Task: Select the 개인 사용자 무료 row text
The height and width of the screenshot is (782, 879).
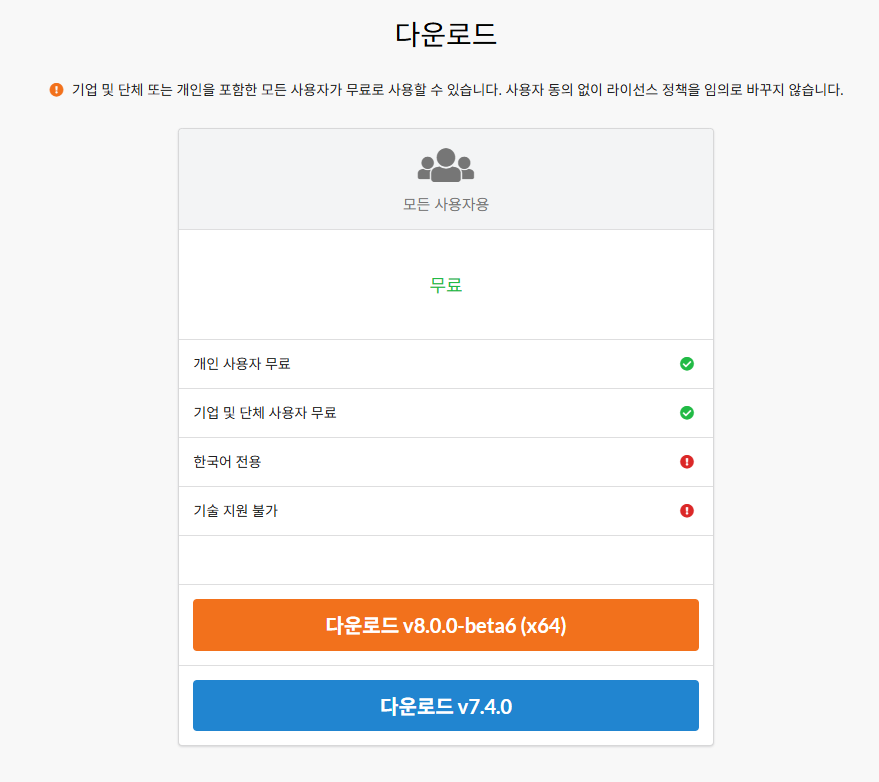Action: [x=242, y=364]
